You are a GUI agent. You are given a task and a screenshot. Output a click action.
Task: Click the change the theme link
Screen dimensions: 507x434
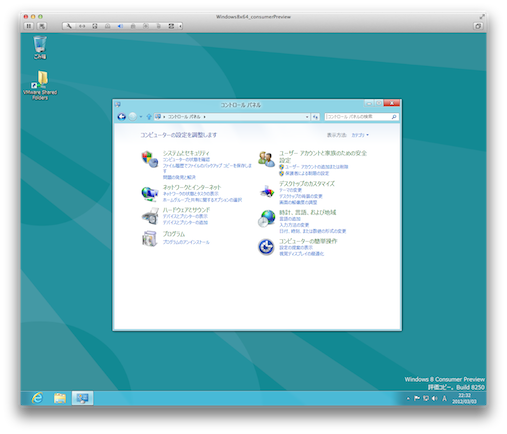point(290,190)
